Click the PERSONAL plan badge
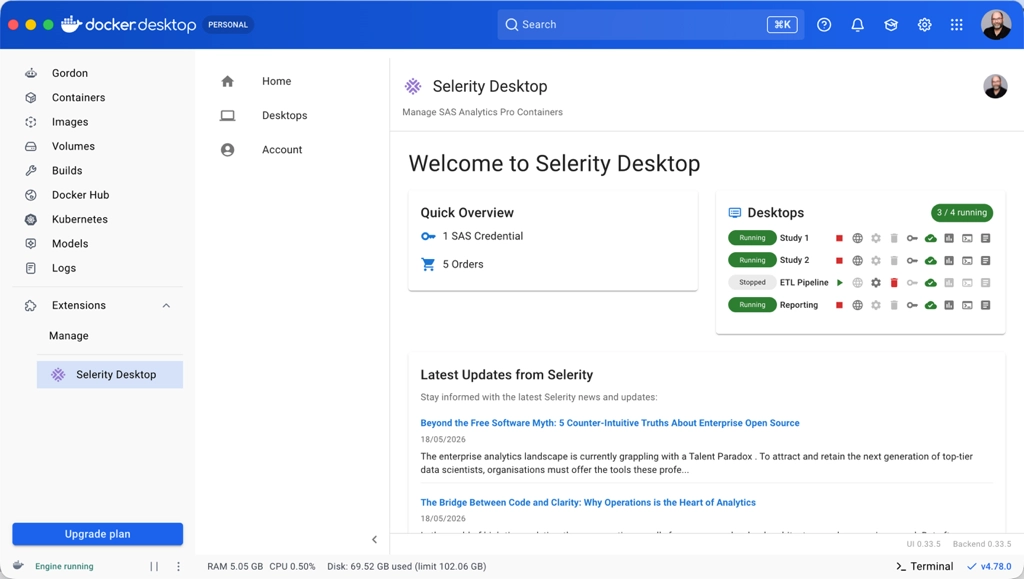Image resolution: width=1024 pixels, height=579 pixels. coord(228,25)
